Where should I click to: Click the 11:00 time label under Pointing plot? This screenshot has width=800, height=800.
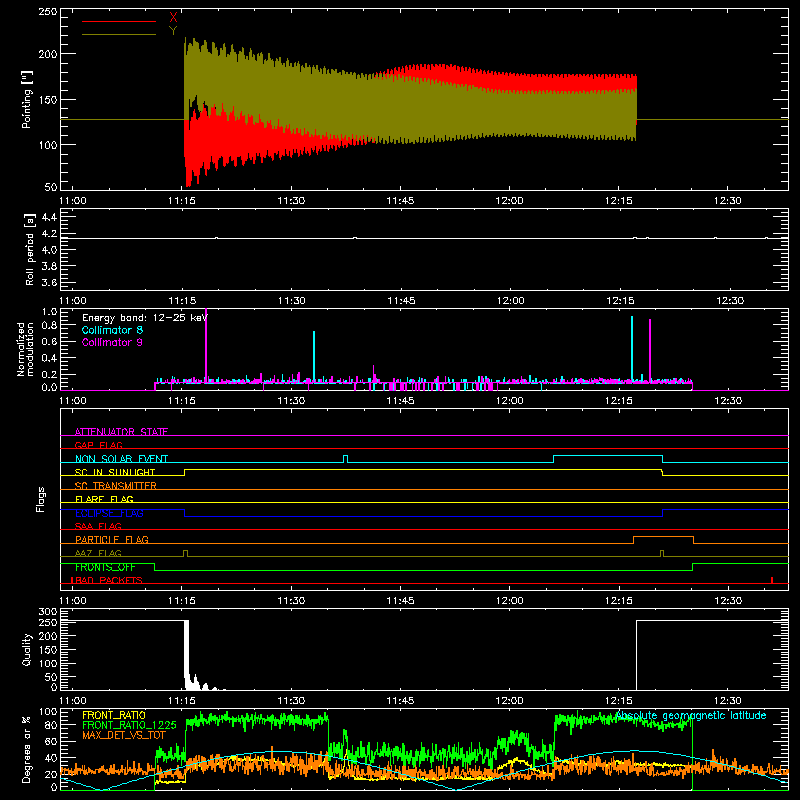(x=73, y=201)
